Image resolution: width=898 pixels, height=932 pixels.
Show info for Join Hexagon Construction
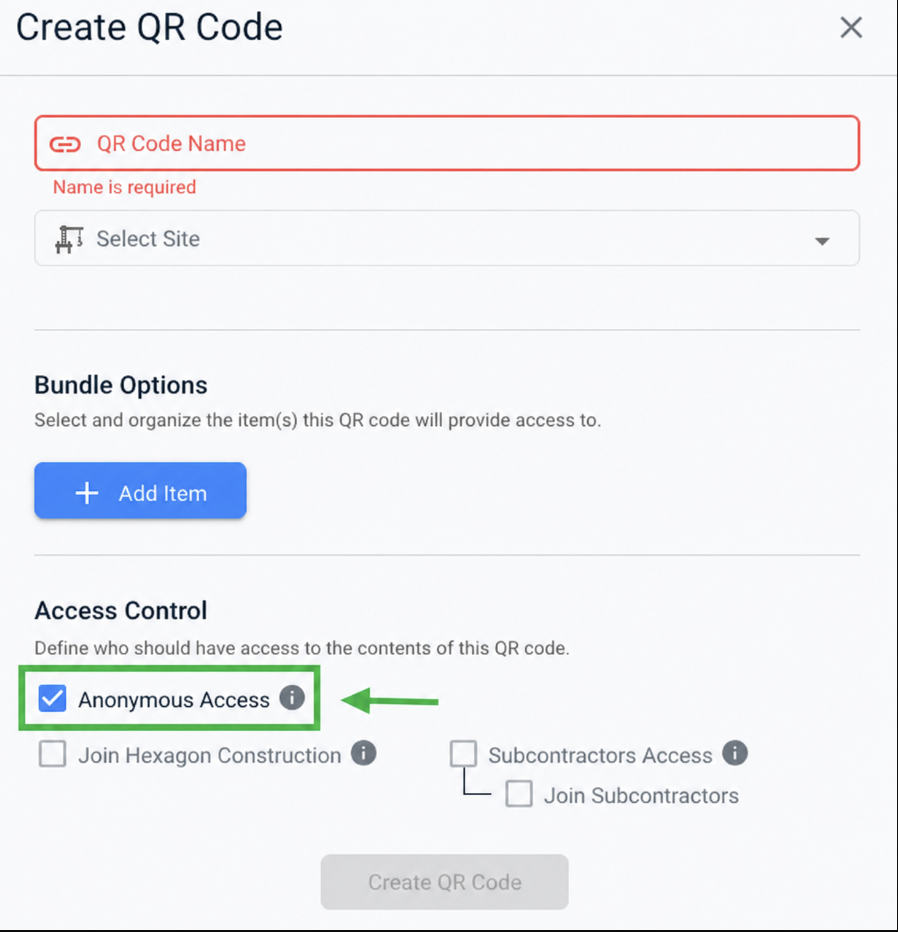click(363, 754)
